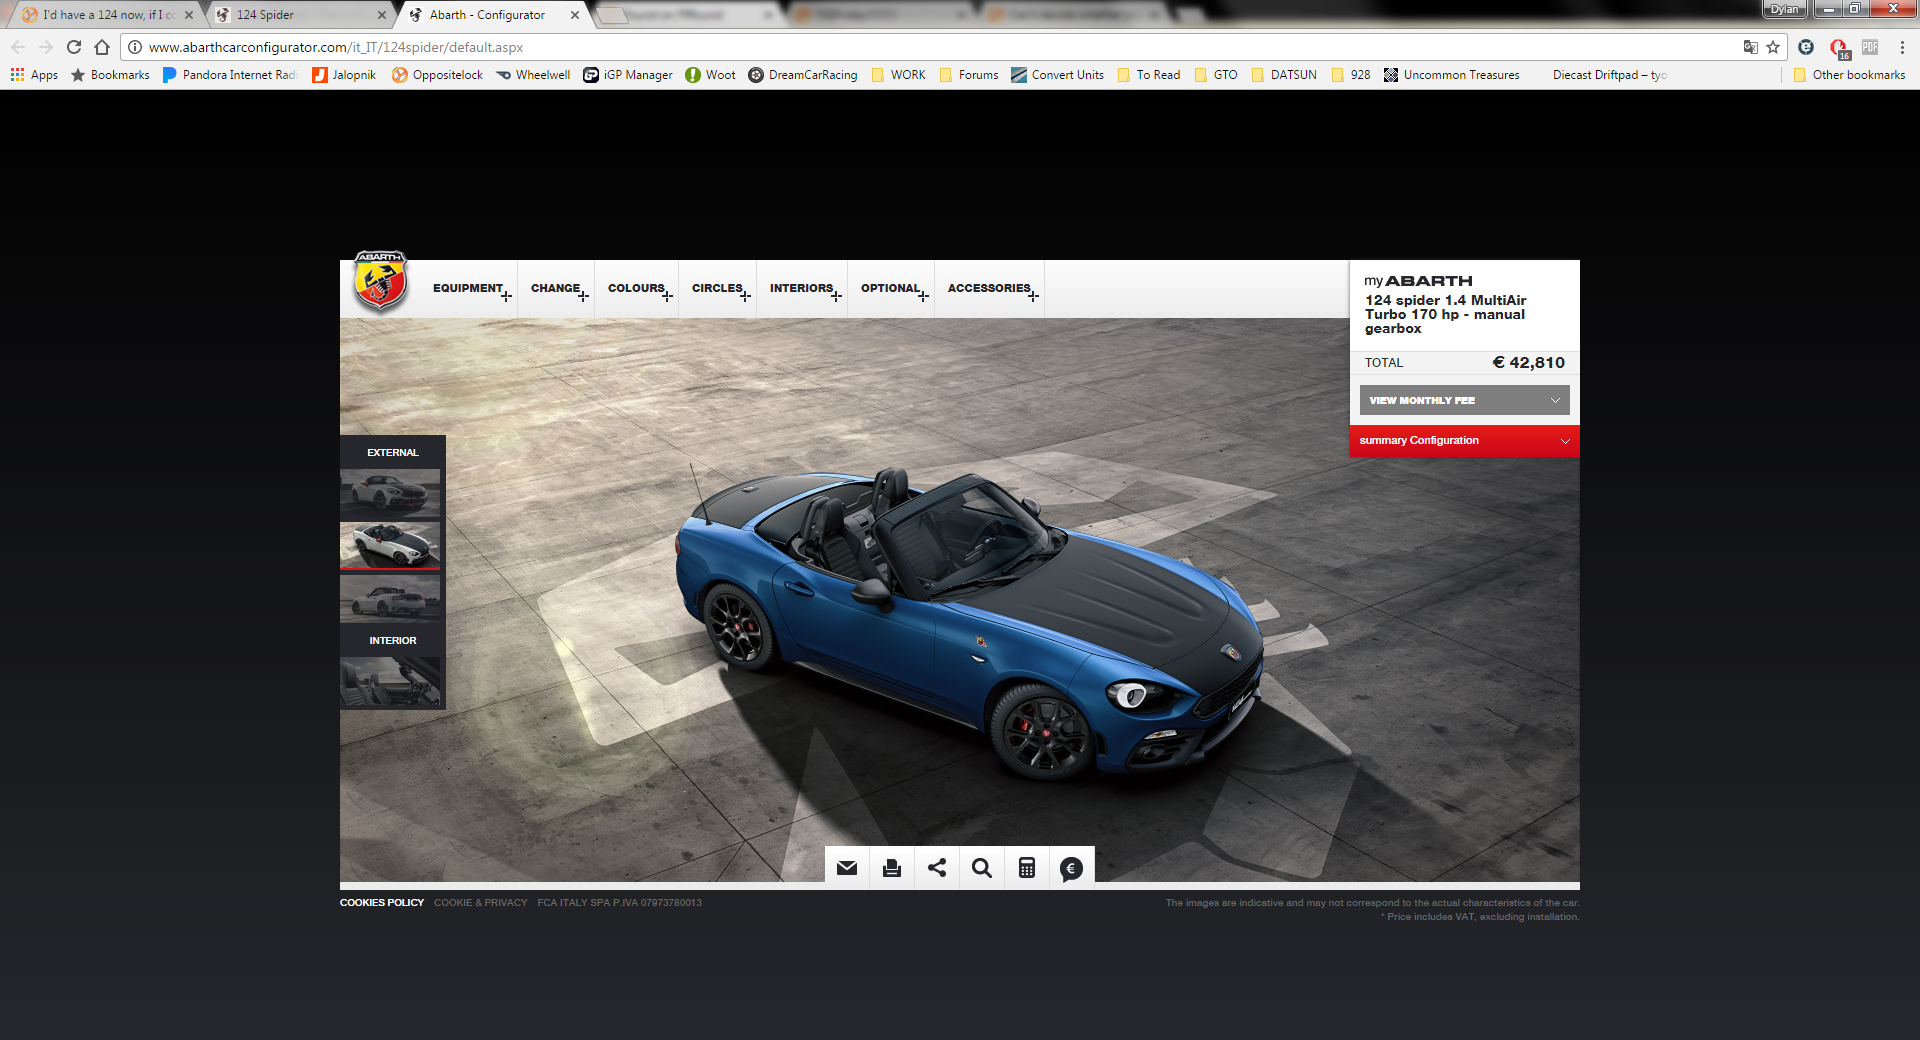Open the DreamCarRacing bookmark
This screenshot has width=1920, height=1040.
[x=803, y=75]
